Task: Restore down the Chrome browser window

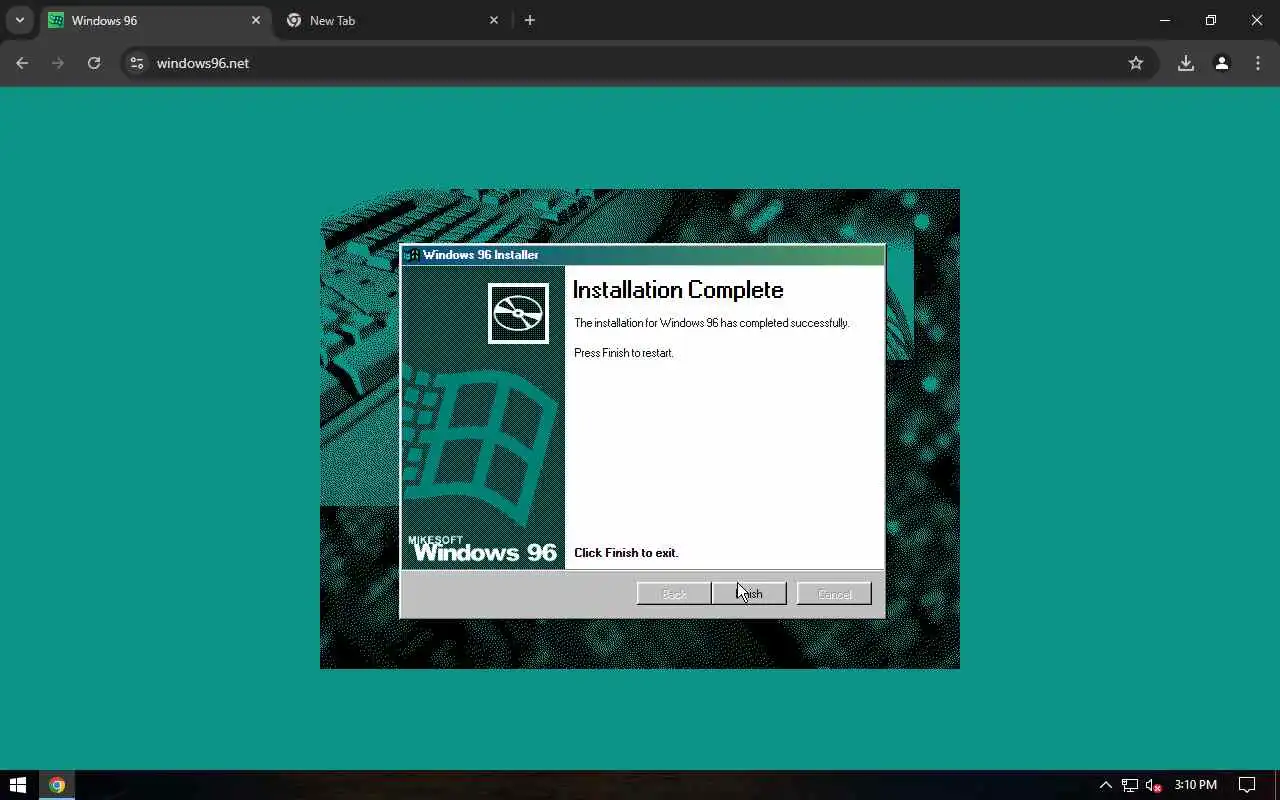Action: click(1211, 20)
